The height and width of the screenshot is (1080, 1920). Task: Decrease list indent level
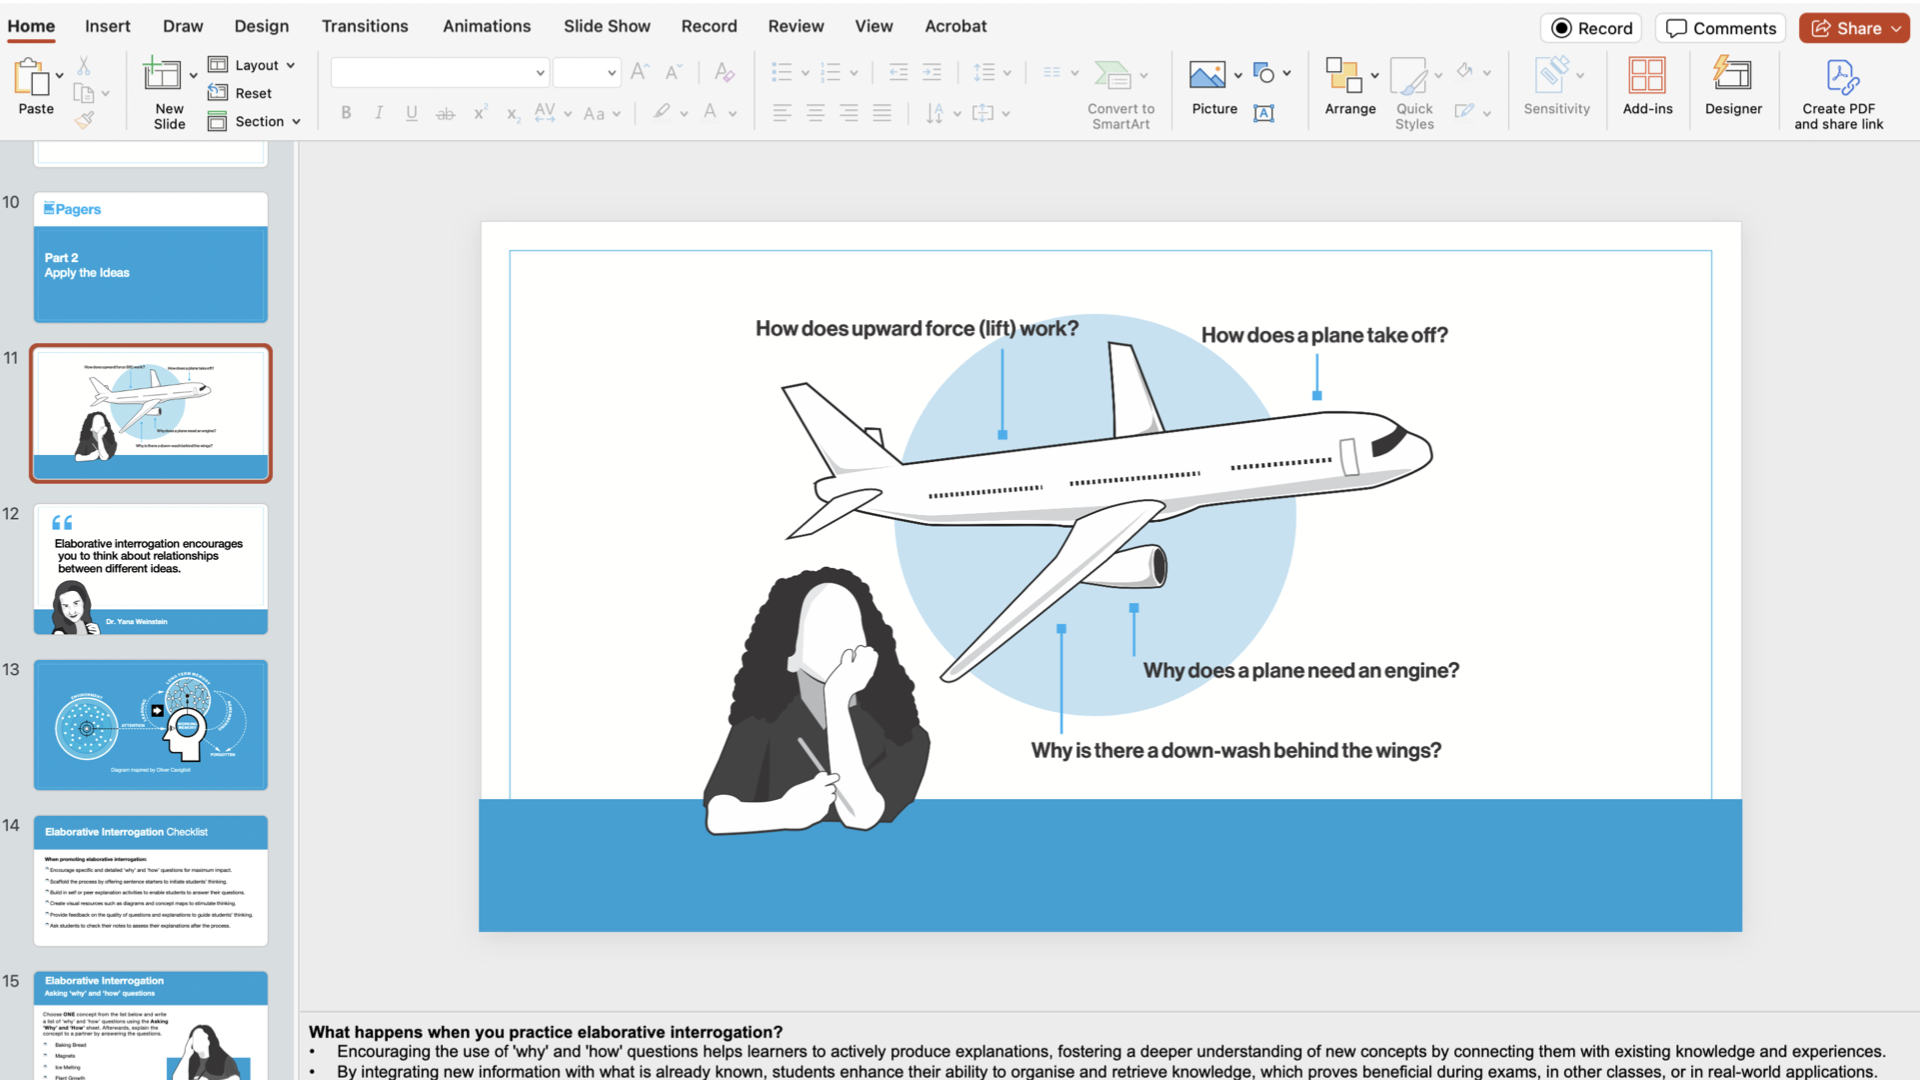tap(898, 72)
